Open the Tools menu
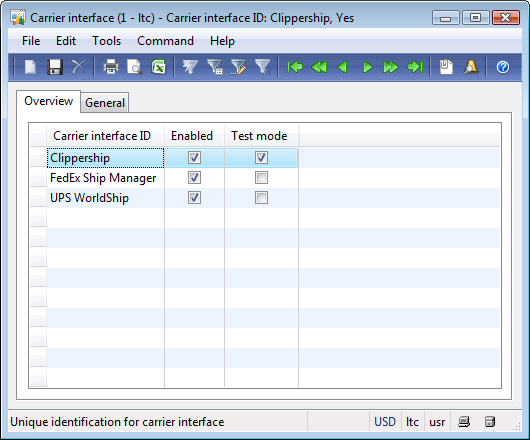Screen dimensions: 530x440 (x=106, y=41)
